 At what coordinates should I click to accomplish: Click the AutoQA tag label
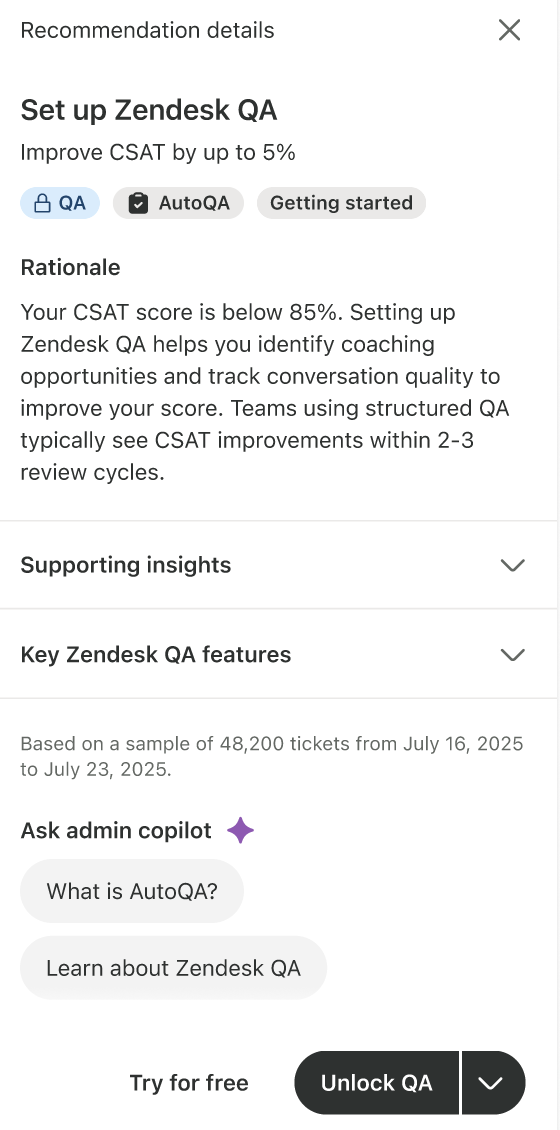pyautogui.click(x=194, y=203)
